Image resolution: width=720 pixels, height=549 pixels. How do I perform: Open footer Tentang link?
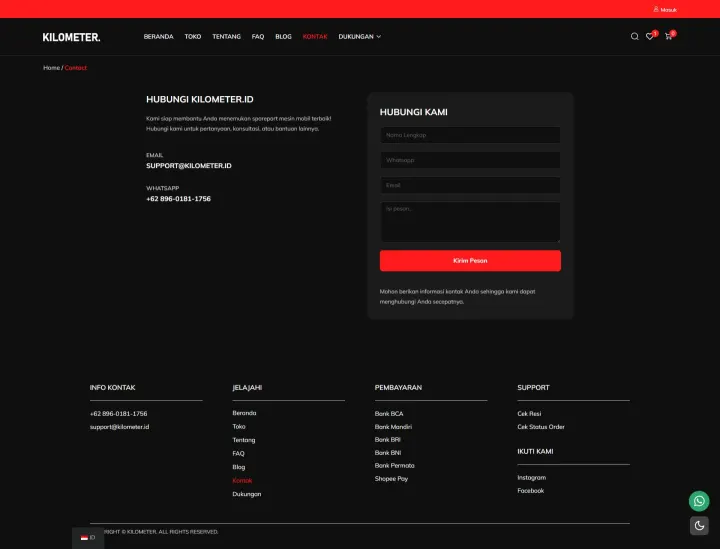pyautogui.click(x=244, y=440)
